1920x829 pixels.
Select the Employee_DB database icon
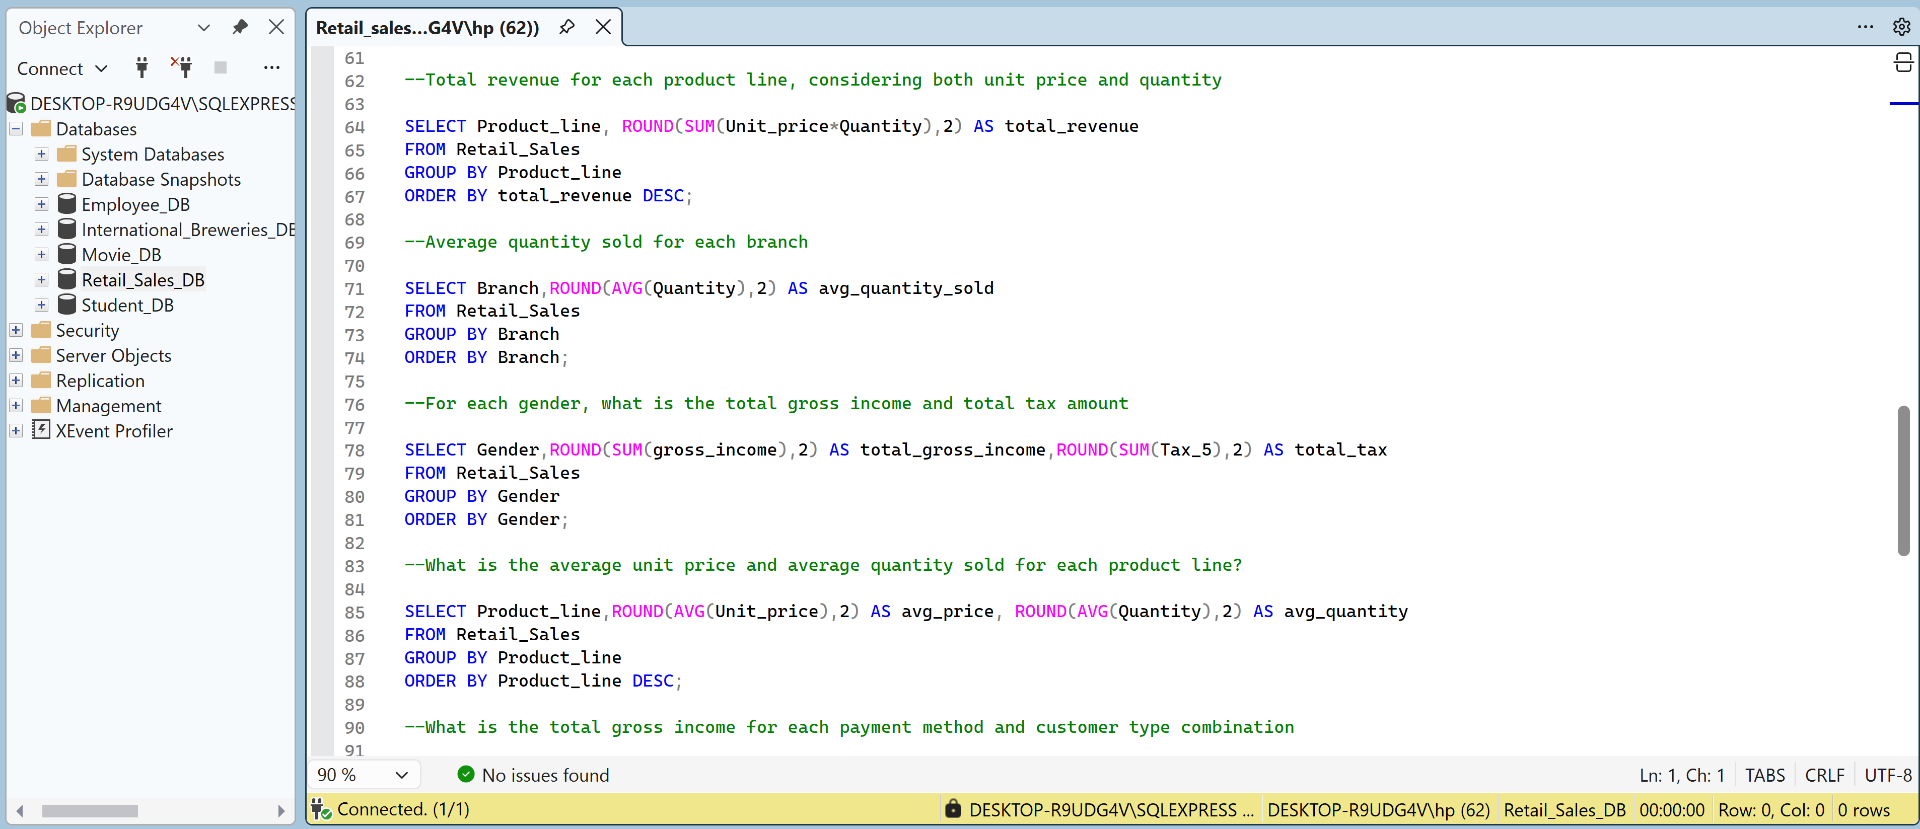point(67,204)
